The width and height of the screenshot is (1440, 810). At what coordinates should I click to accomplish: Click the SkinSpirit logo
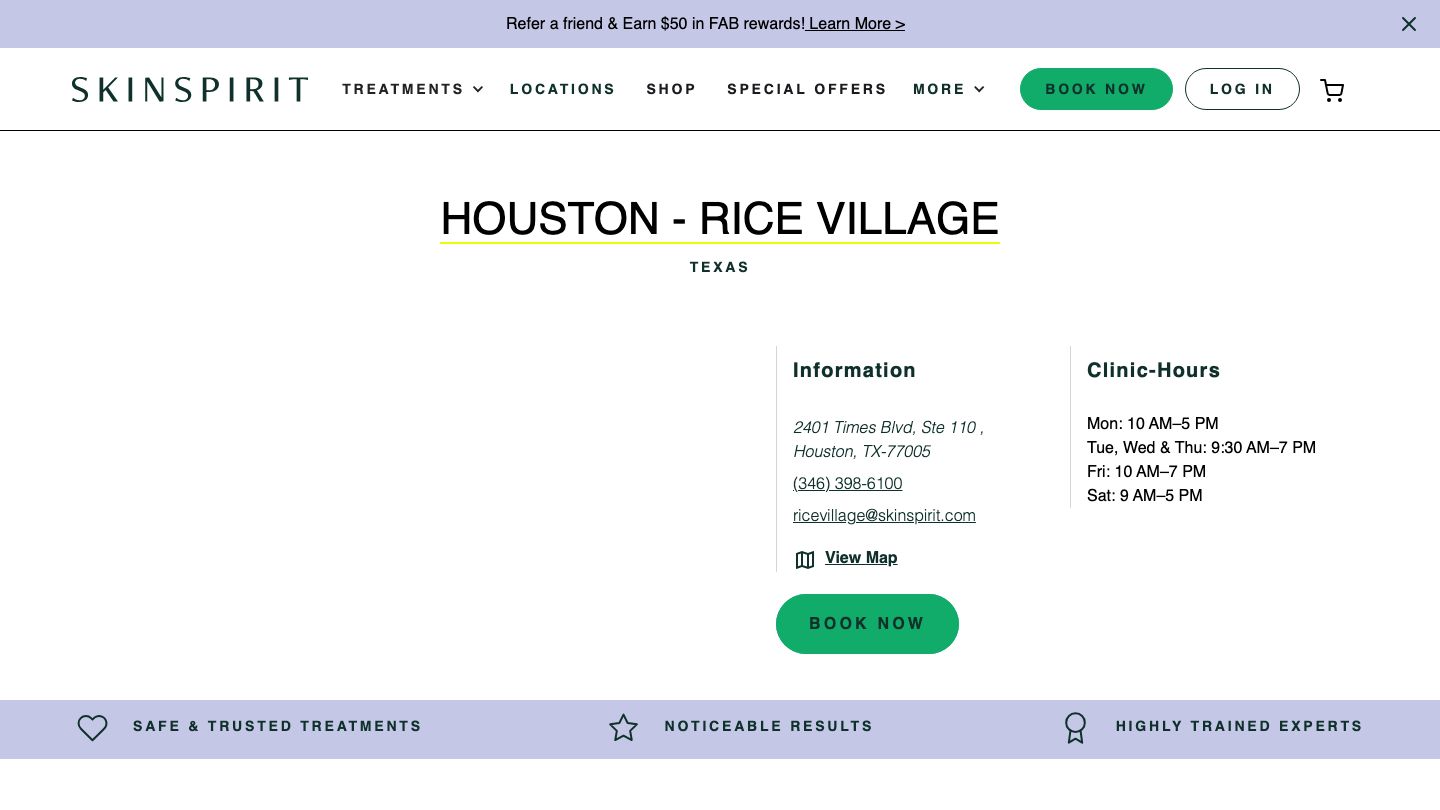pos(189,89)
